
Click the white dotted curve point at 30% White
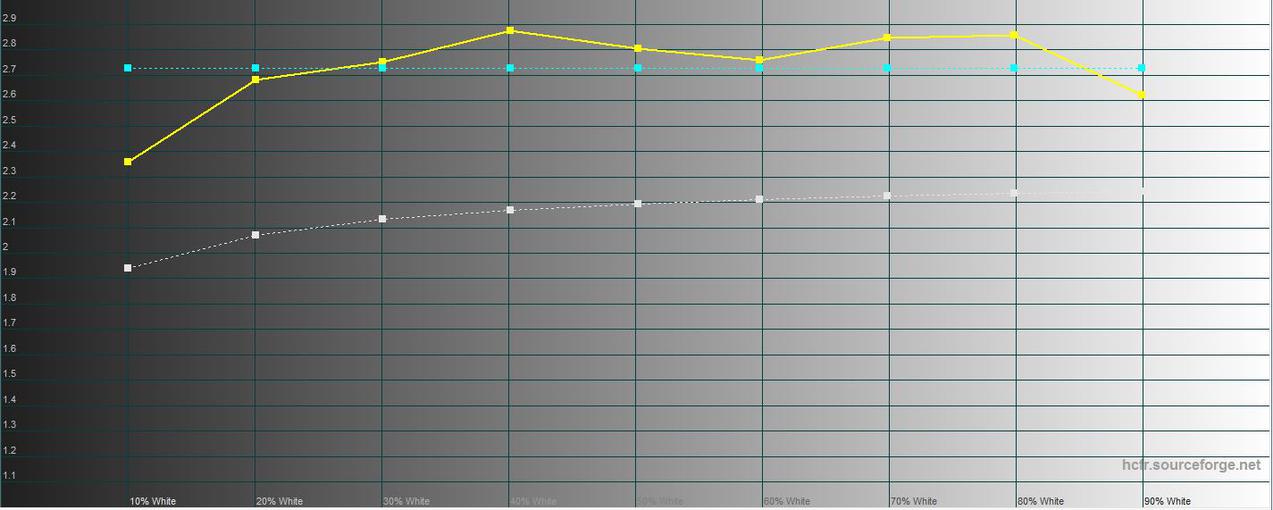point(383,219)
